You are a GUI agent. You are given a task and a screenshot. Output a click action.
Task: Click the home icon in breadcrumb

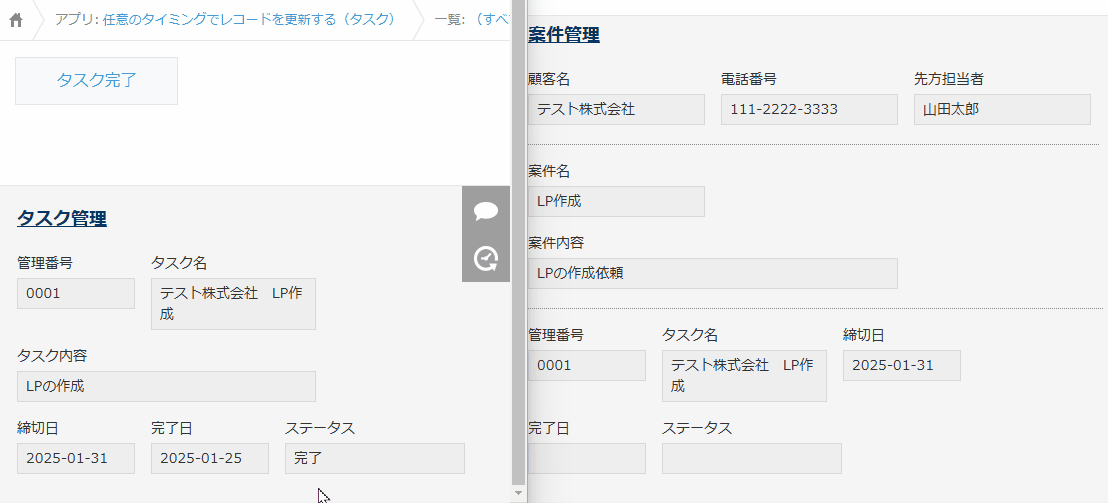click(x=16, y=20)
